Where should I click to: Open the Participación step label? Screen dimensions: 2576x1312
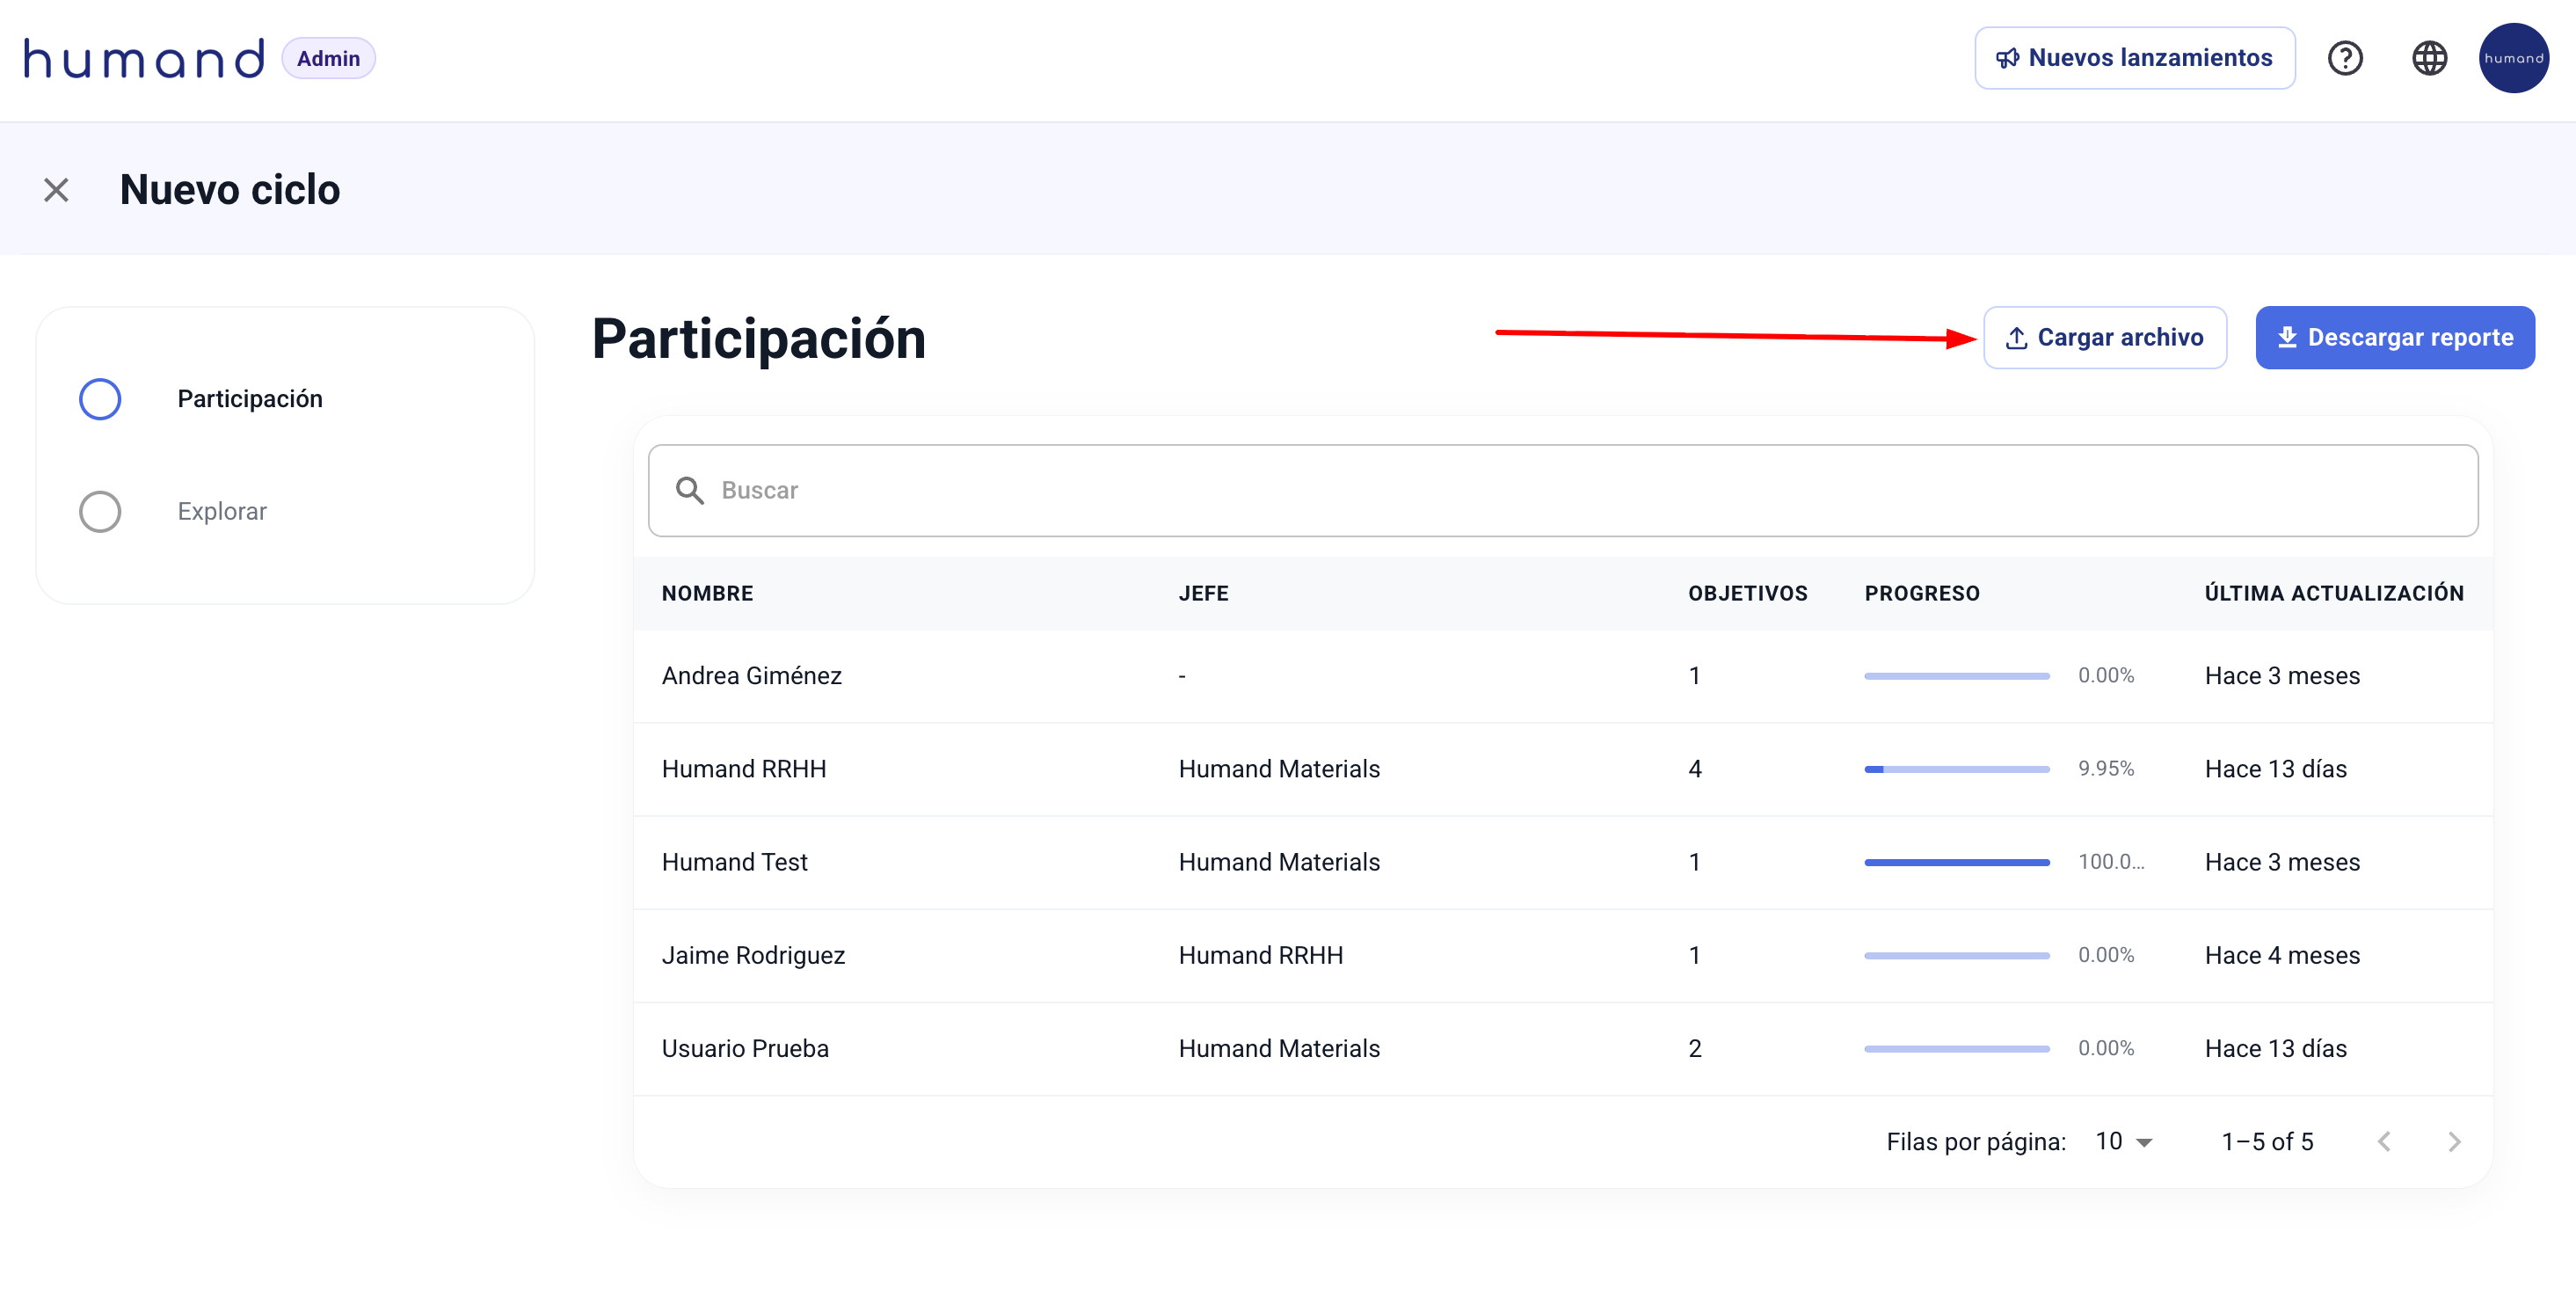250,399
